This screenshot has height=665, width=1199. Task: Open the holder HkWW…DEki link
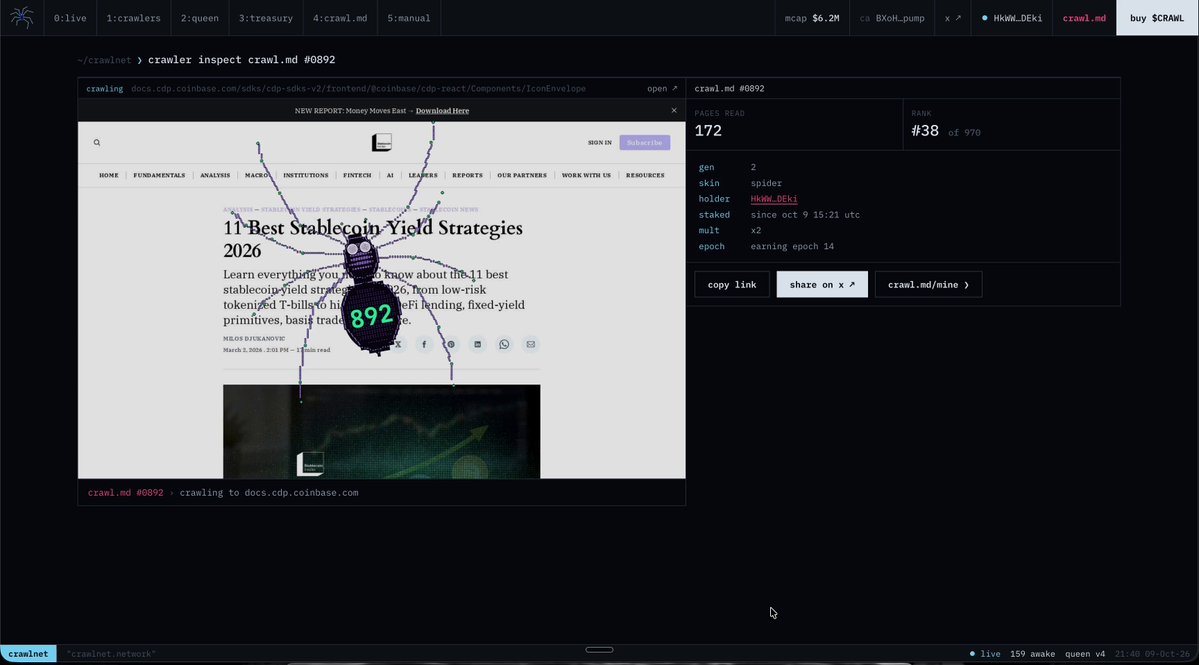774,199
